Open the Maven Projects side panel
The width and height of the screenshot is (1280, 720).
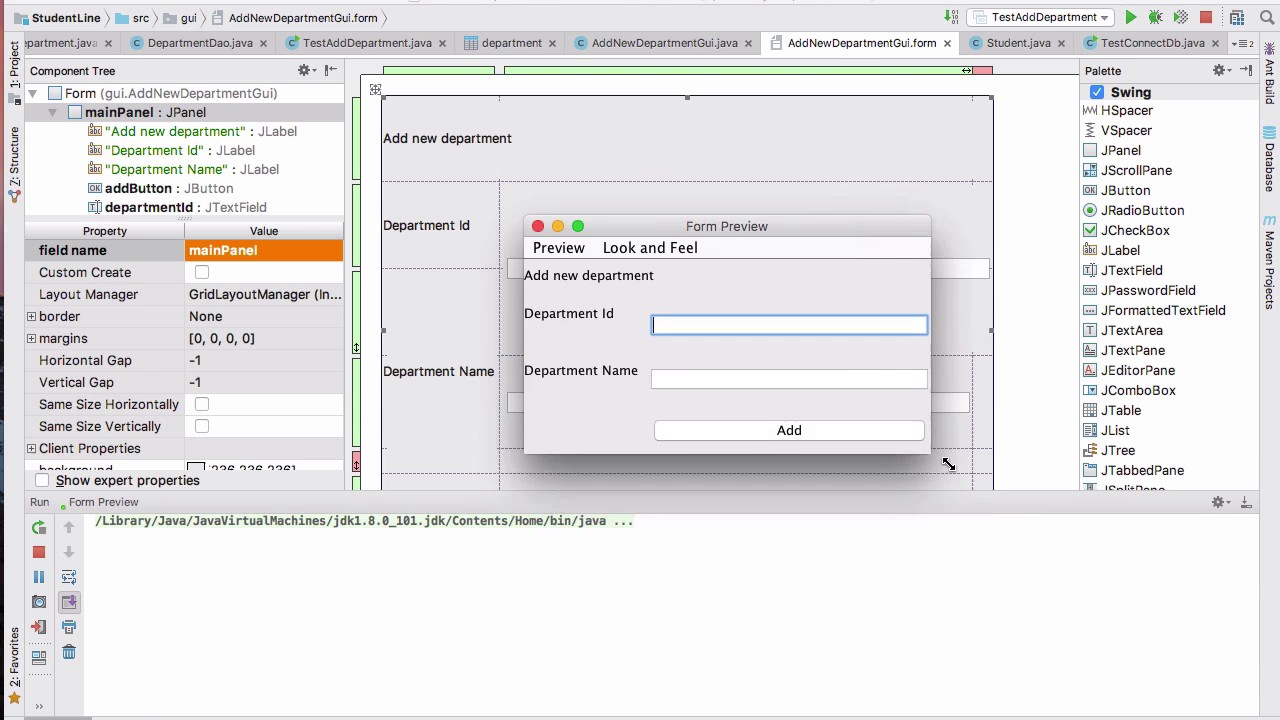coord(1270,260)
